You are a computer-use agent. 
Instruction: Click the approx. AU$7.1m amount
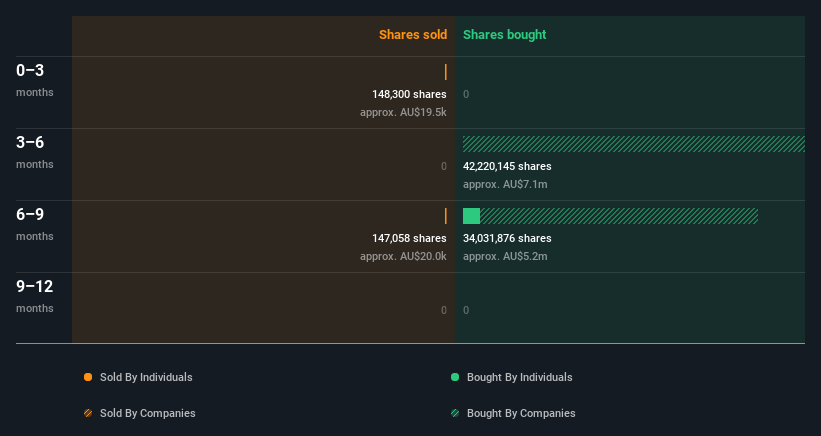[x=505, y=184]
